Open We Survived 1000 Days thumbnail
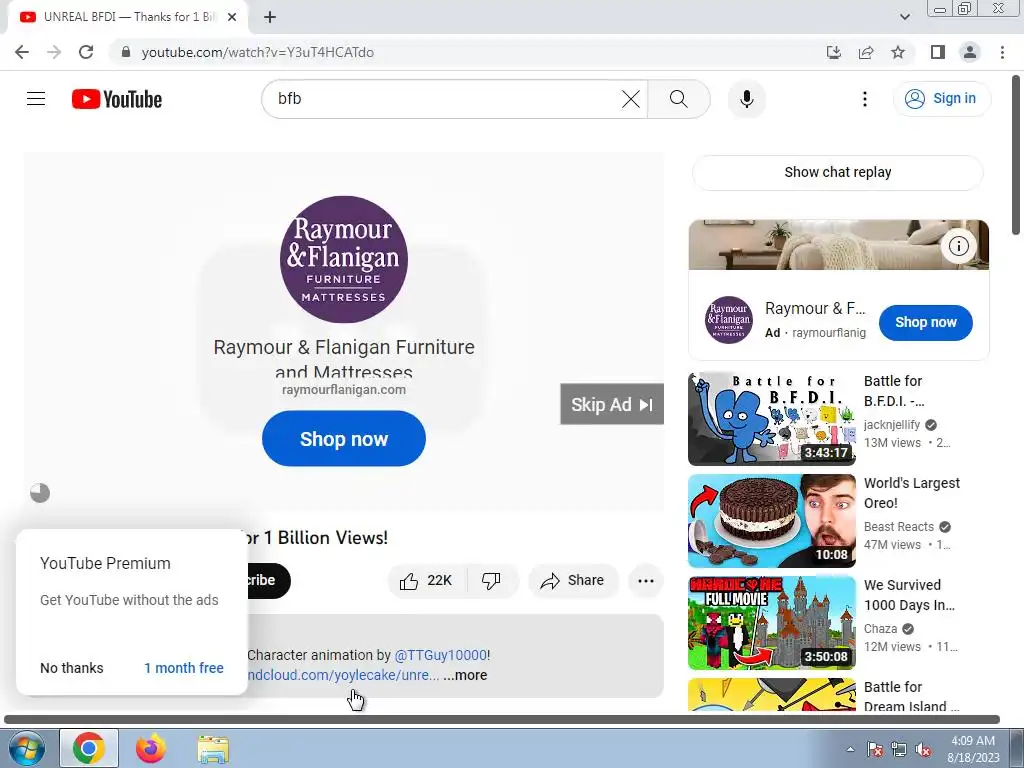 [771, 623]
